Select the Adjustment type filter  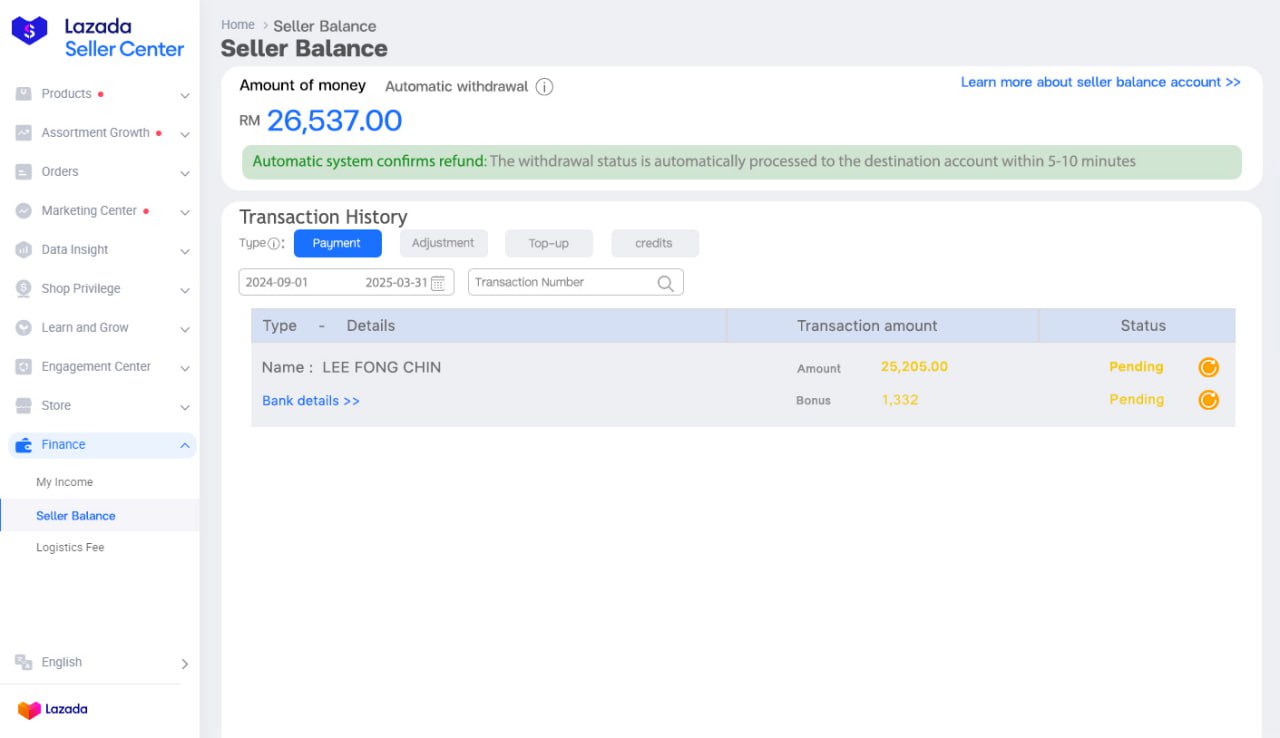tap(443, 243)
